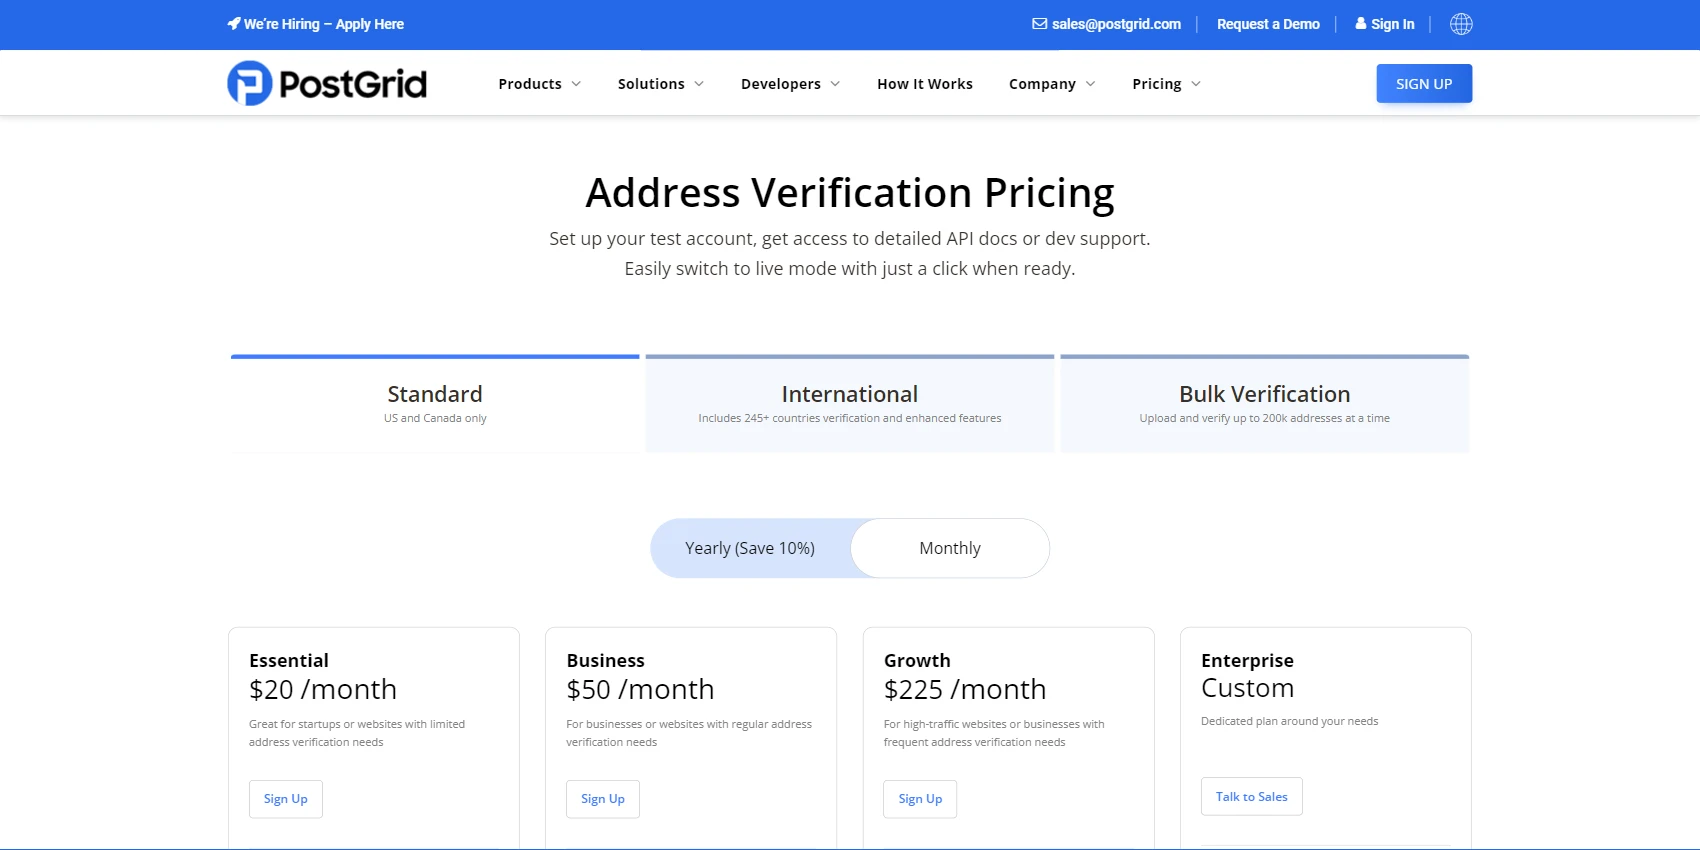Open Request a Demo link
The image size is (1700, 850).
point(1268,24)
